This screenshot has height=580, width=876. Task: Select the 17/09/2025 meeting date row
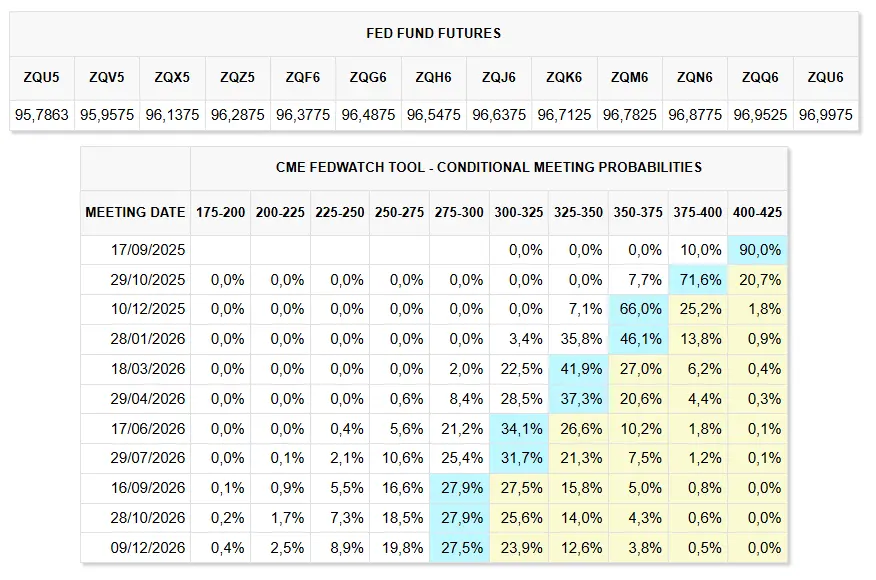click(x=148, y=250)
